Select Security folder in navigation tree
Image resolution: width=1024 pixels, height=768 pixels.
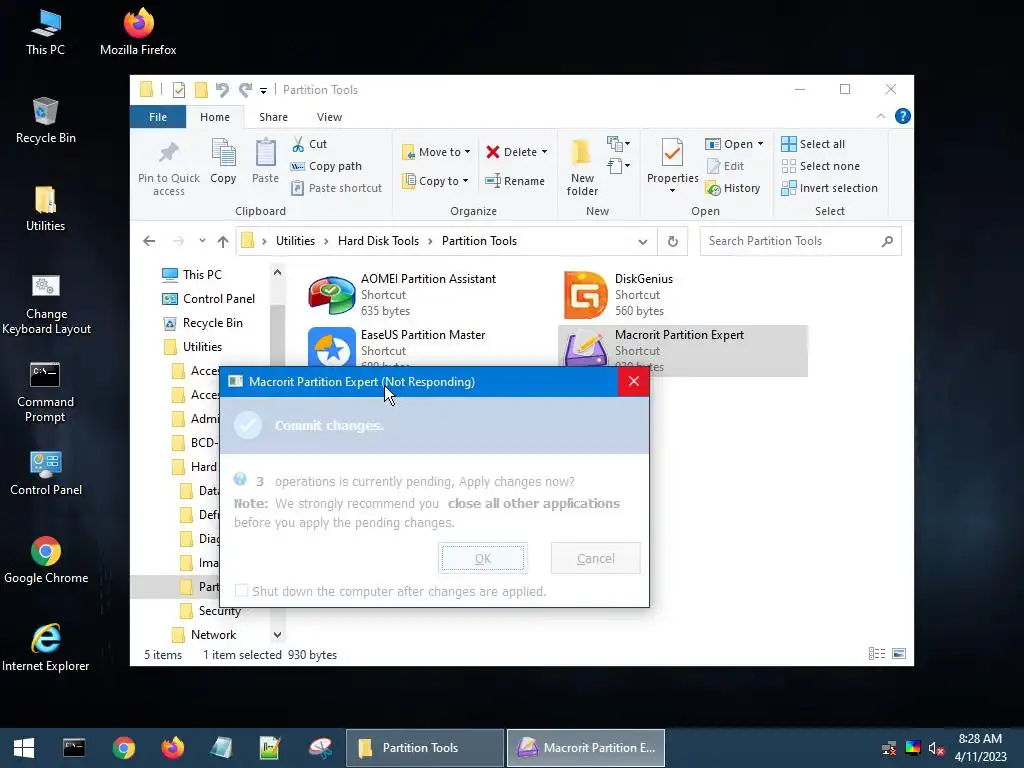pyautogui.click(x=211, y=611)
